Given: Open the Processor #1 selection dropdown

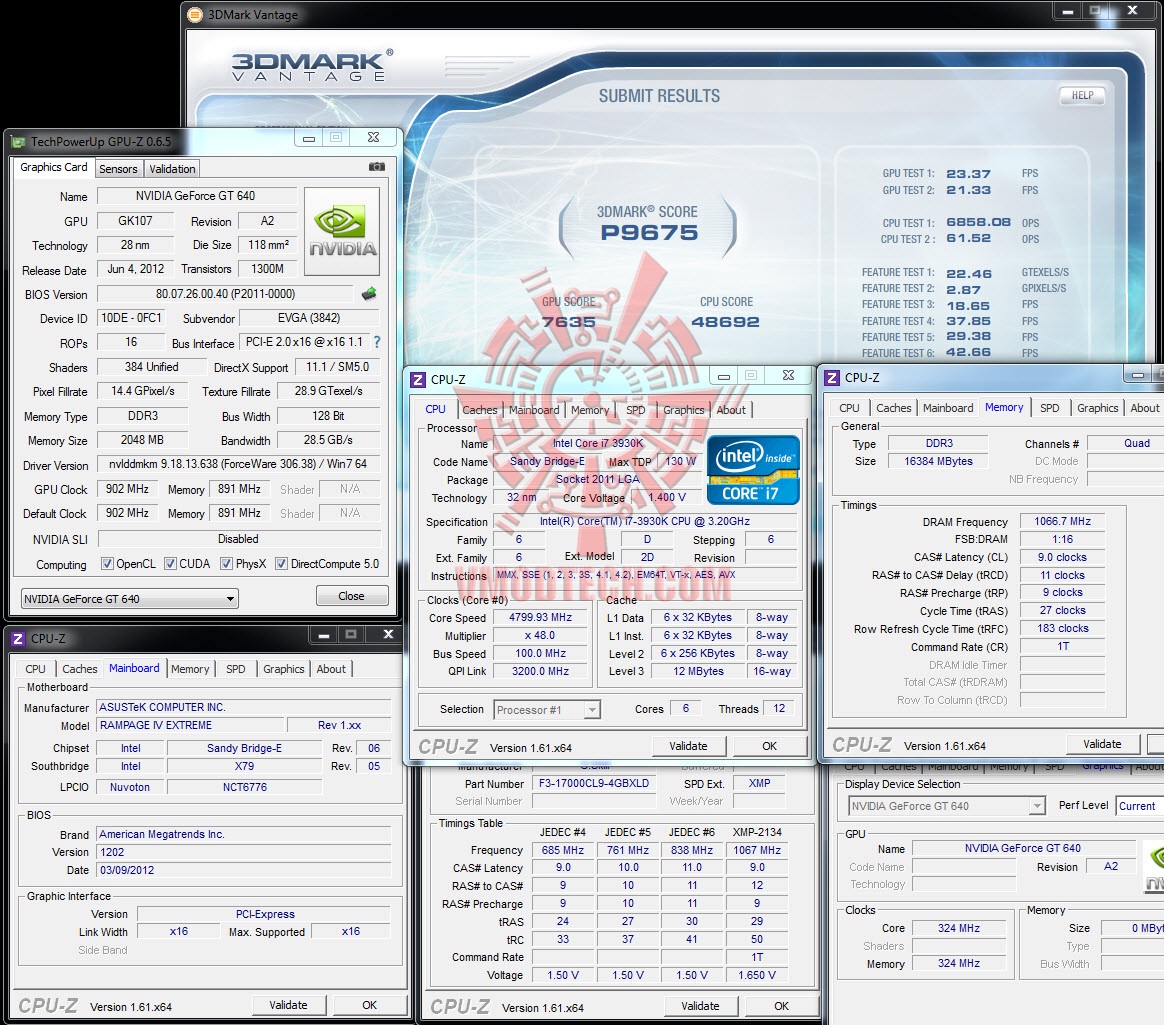Looking at the screenshot, I should tap(546, 710).
